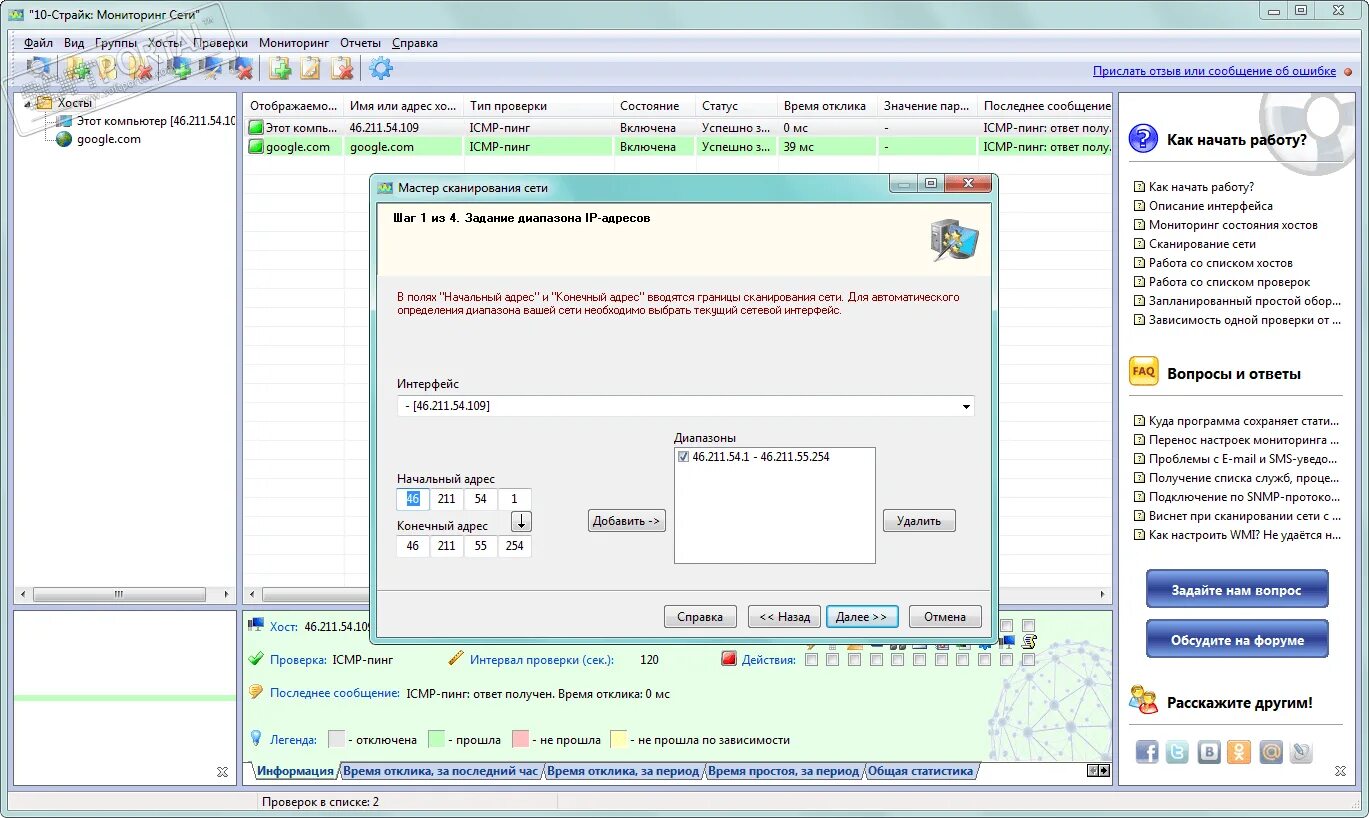This screenshot has height=818, width=1369.
Task: Click the Начальный адрес first octet field
Action: [x=412, y=498]
